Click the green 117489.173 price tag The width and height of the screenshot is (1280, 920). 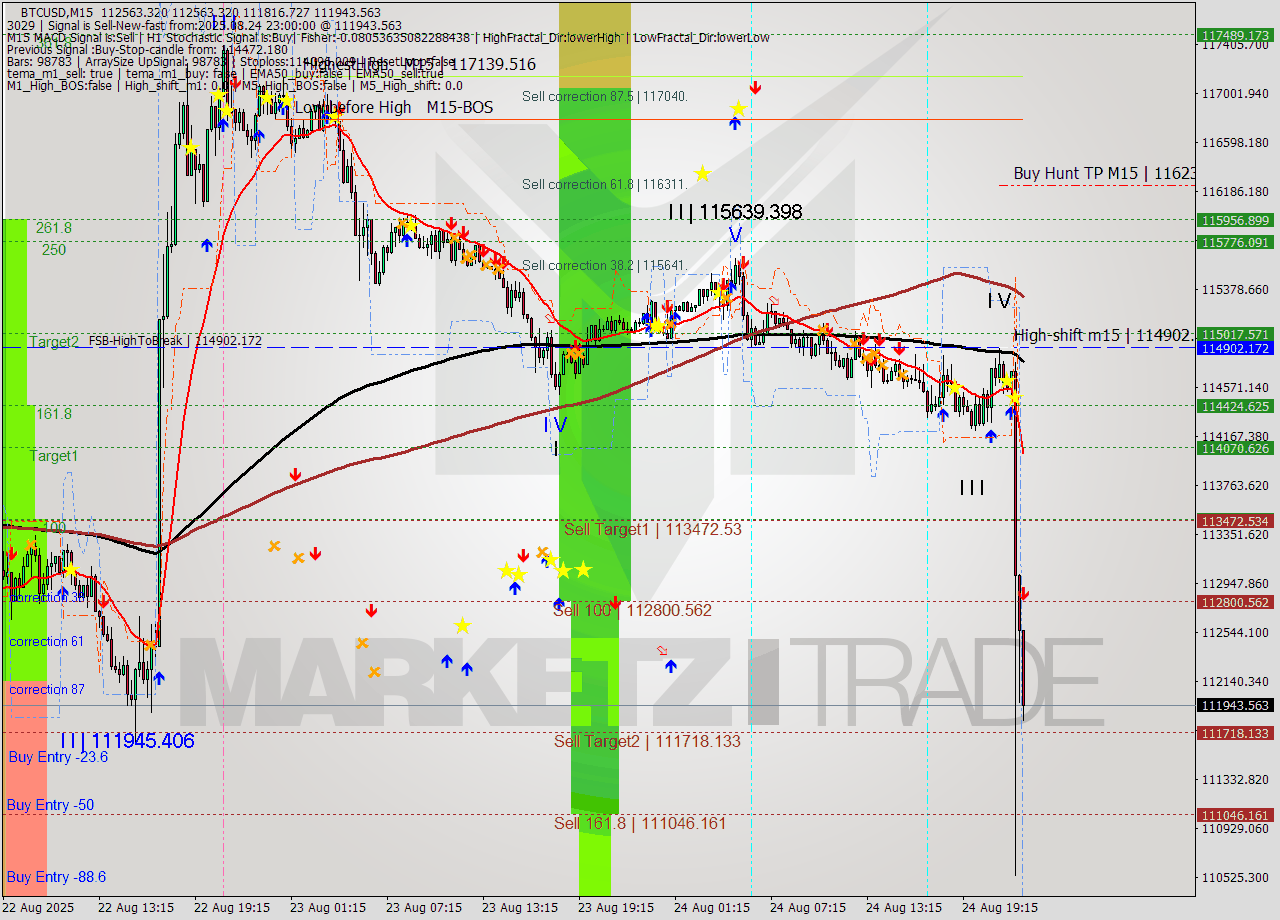1236,35
